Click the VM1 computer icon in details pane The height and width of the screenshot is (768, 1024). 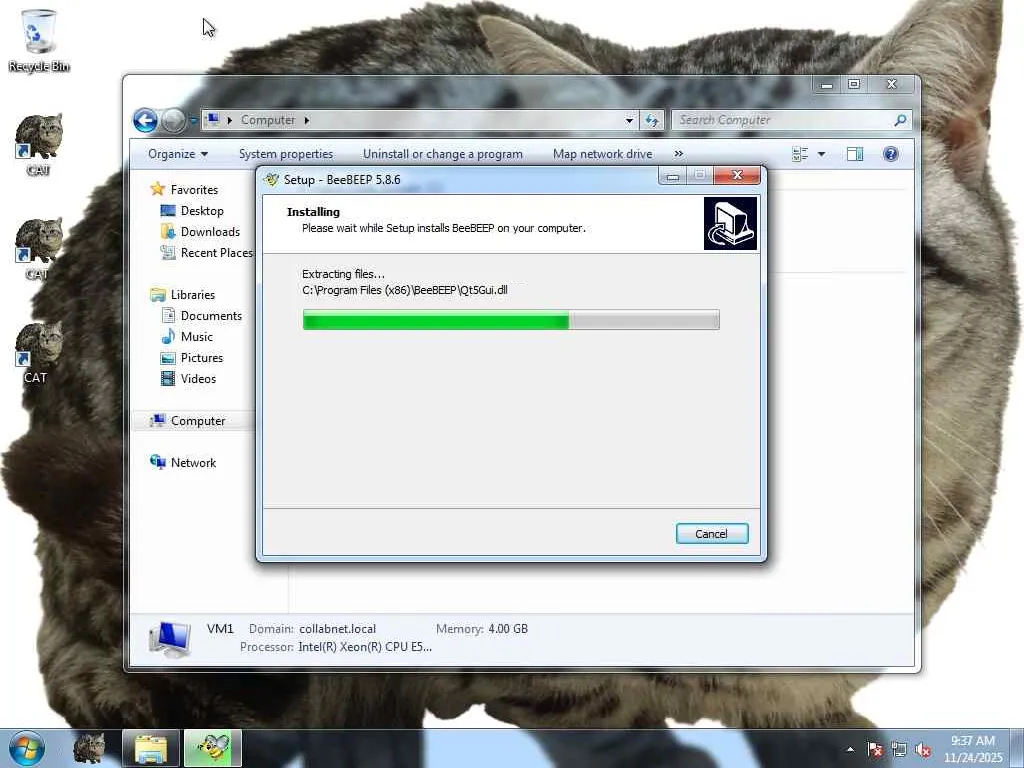(170, 638)
